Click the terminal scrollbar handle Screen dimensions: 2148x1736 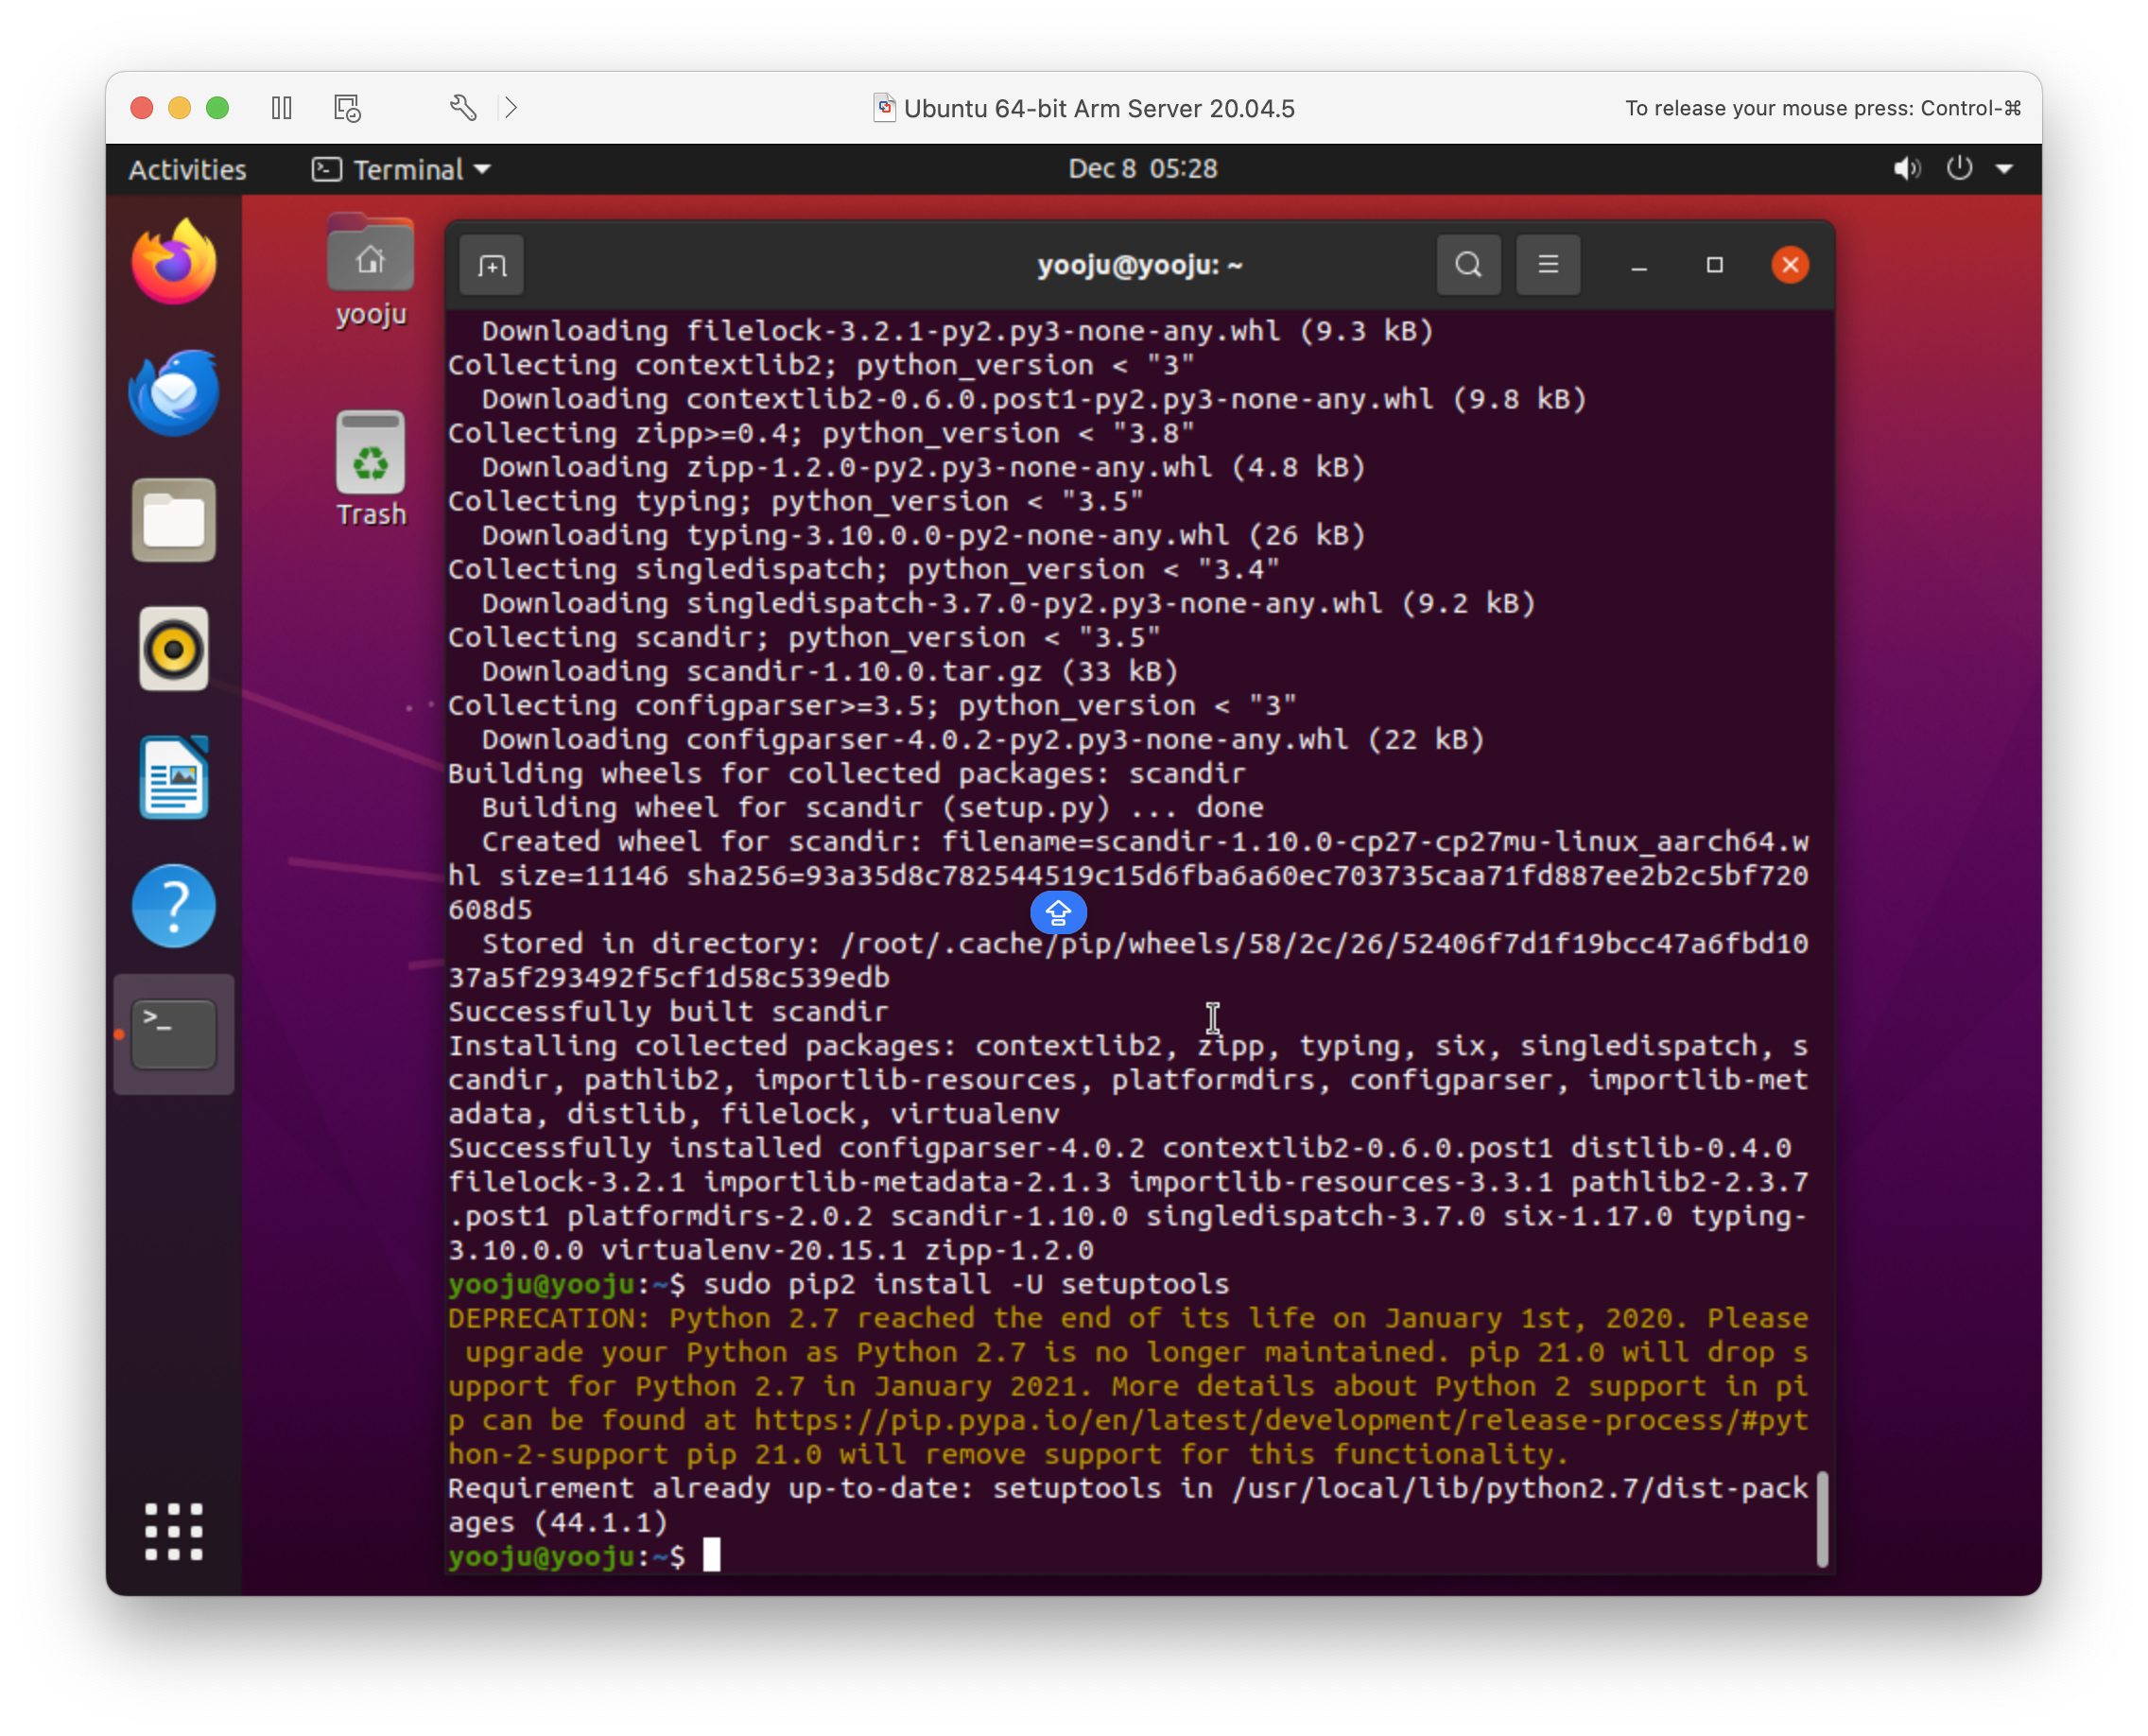[1821, 1518]
